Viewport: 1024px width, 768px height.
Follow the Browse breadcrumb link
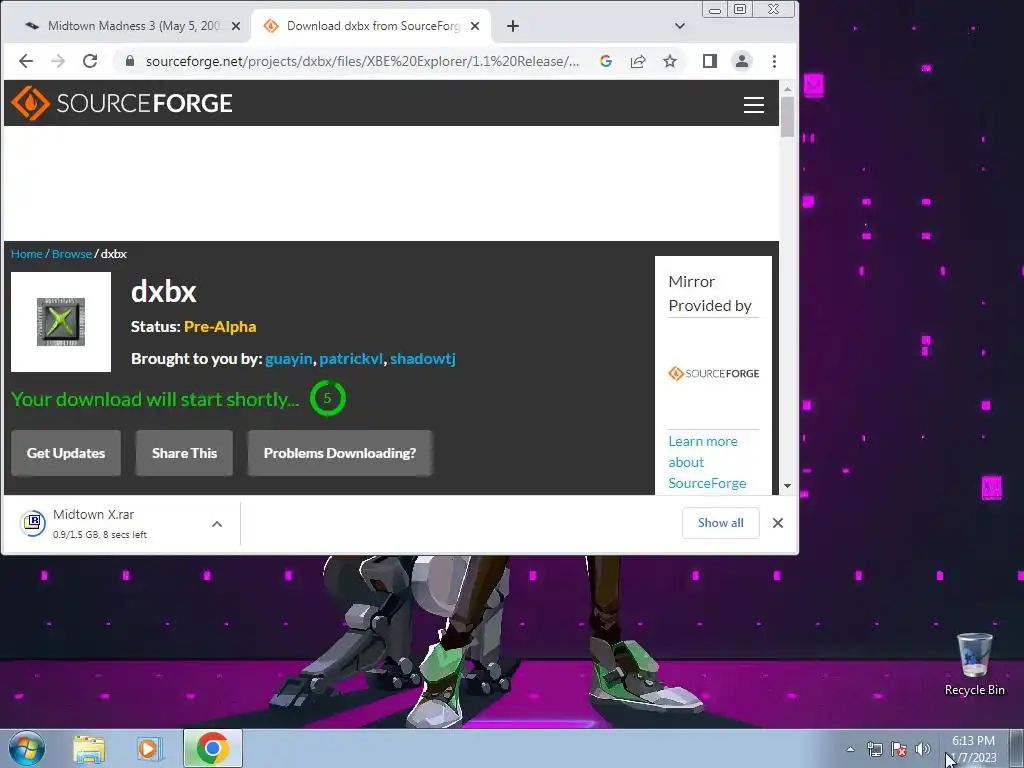click(x=72, y=254)
